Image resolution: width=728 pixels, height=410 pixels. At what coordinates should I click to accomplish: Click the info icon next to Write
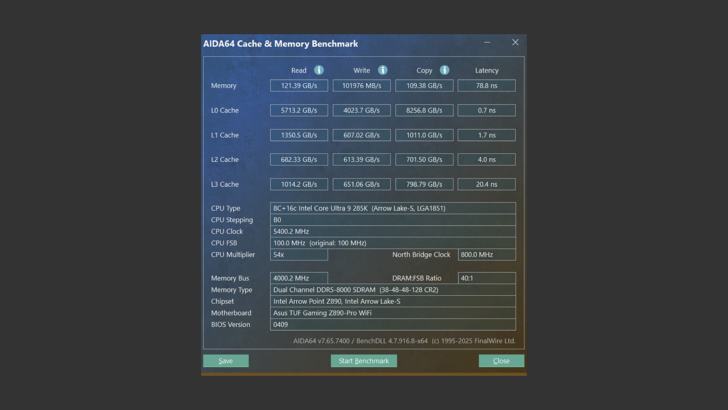(382, 70)
